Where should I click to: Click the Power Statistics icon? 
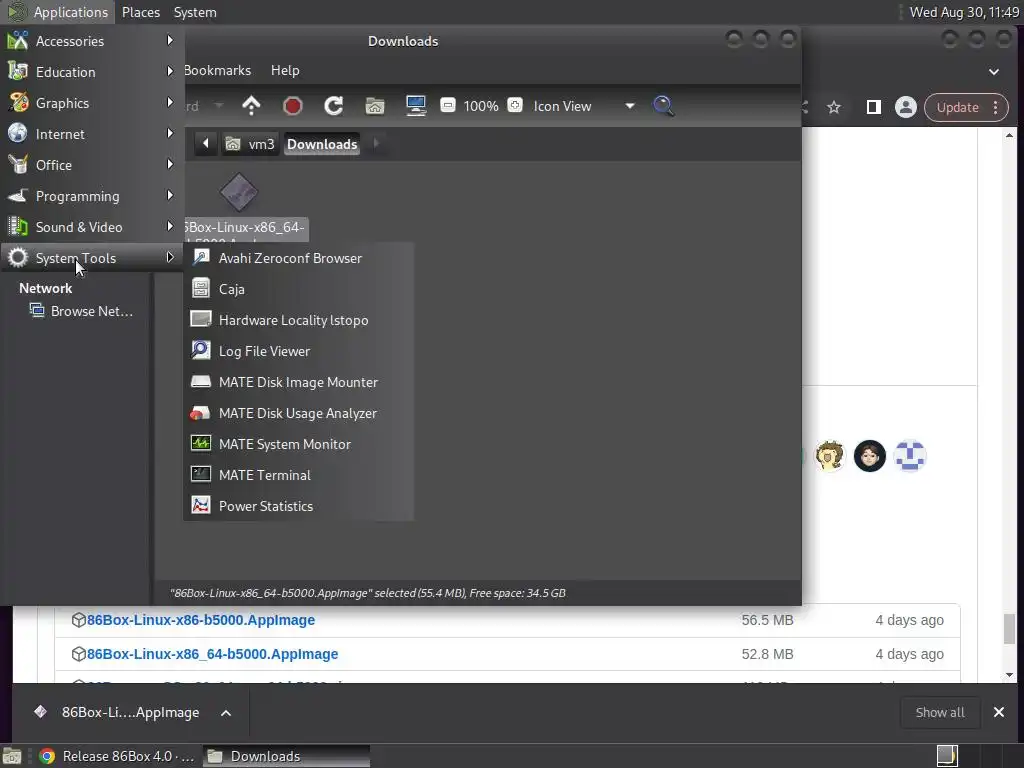pos(200,505)
